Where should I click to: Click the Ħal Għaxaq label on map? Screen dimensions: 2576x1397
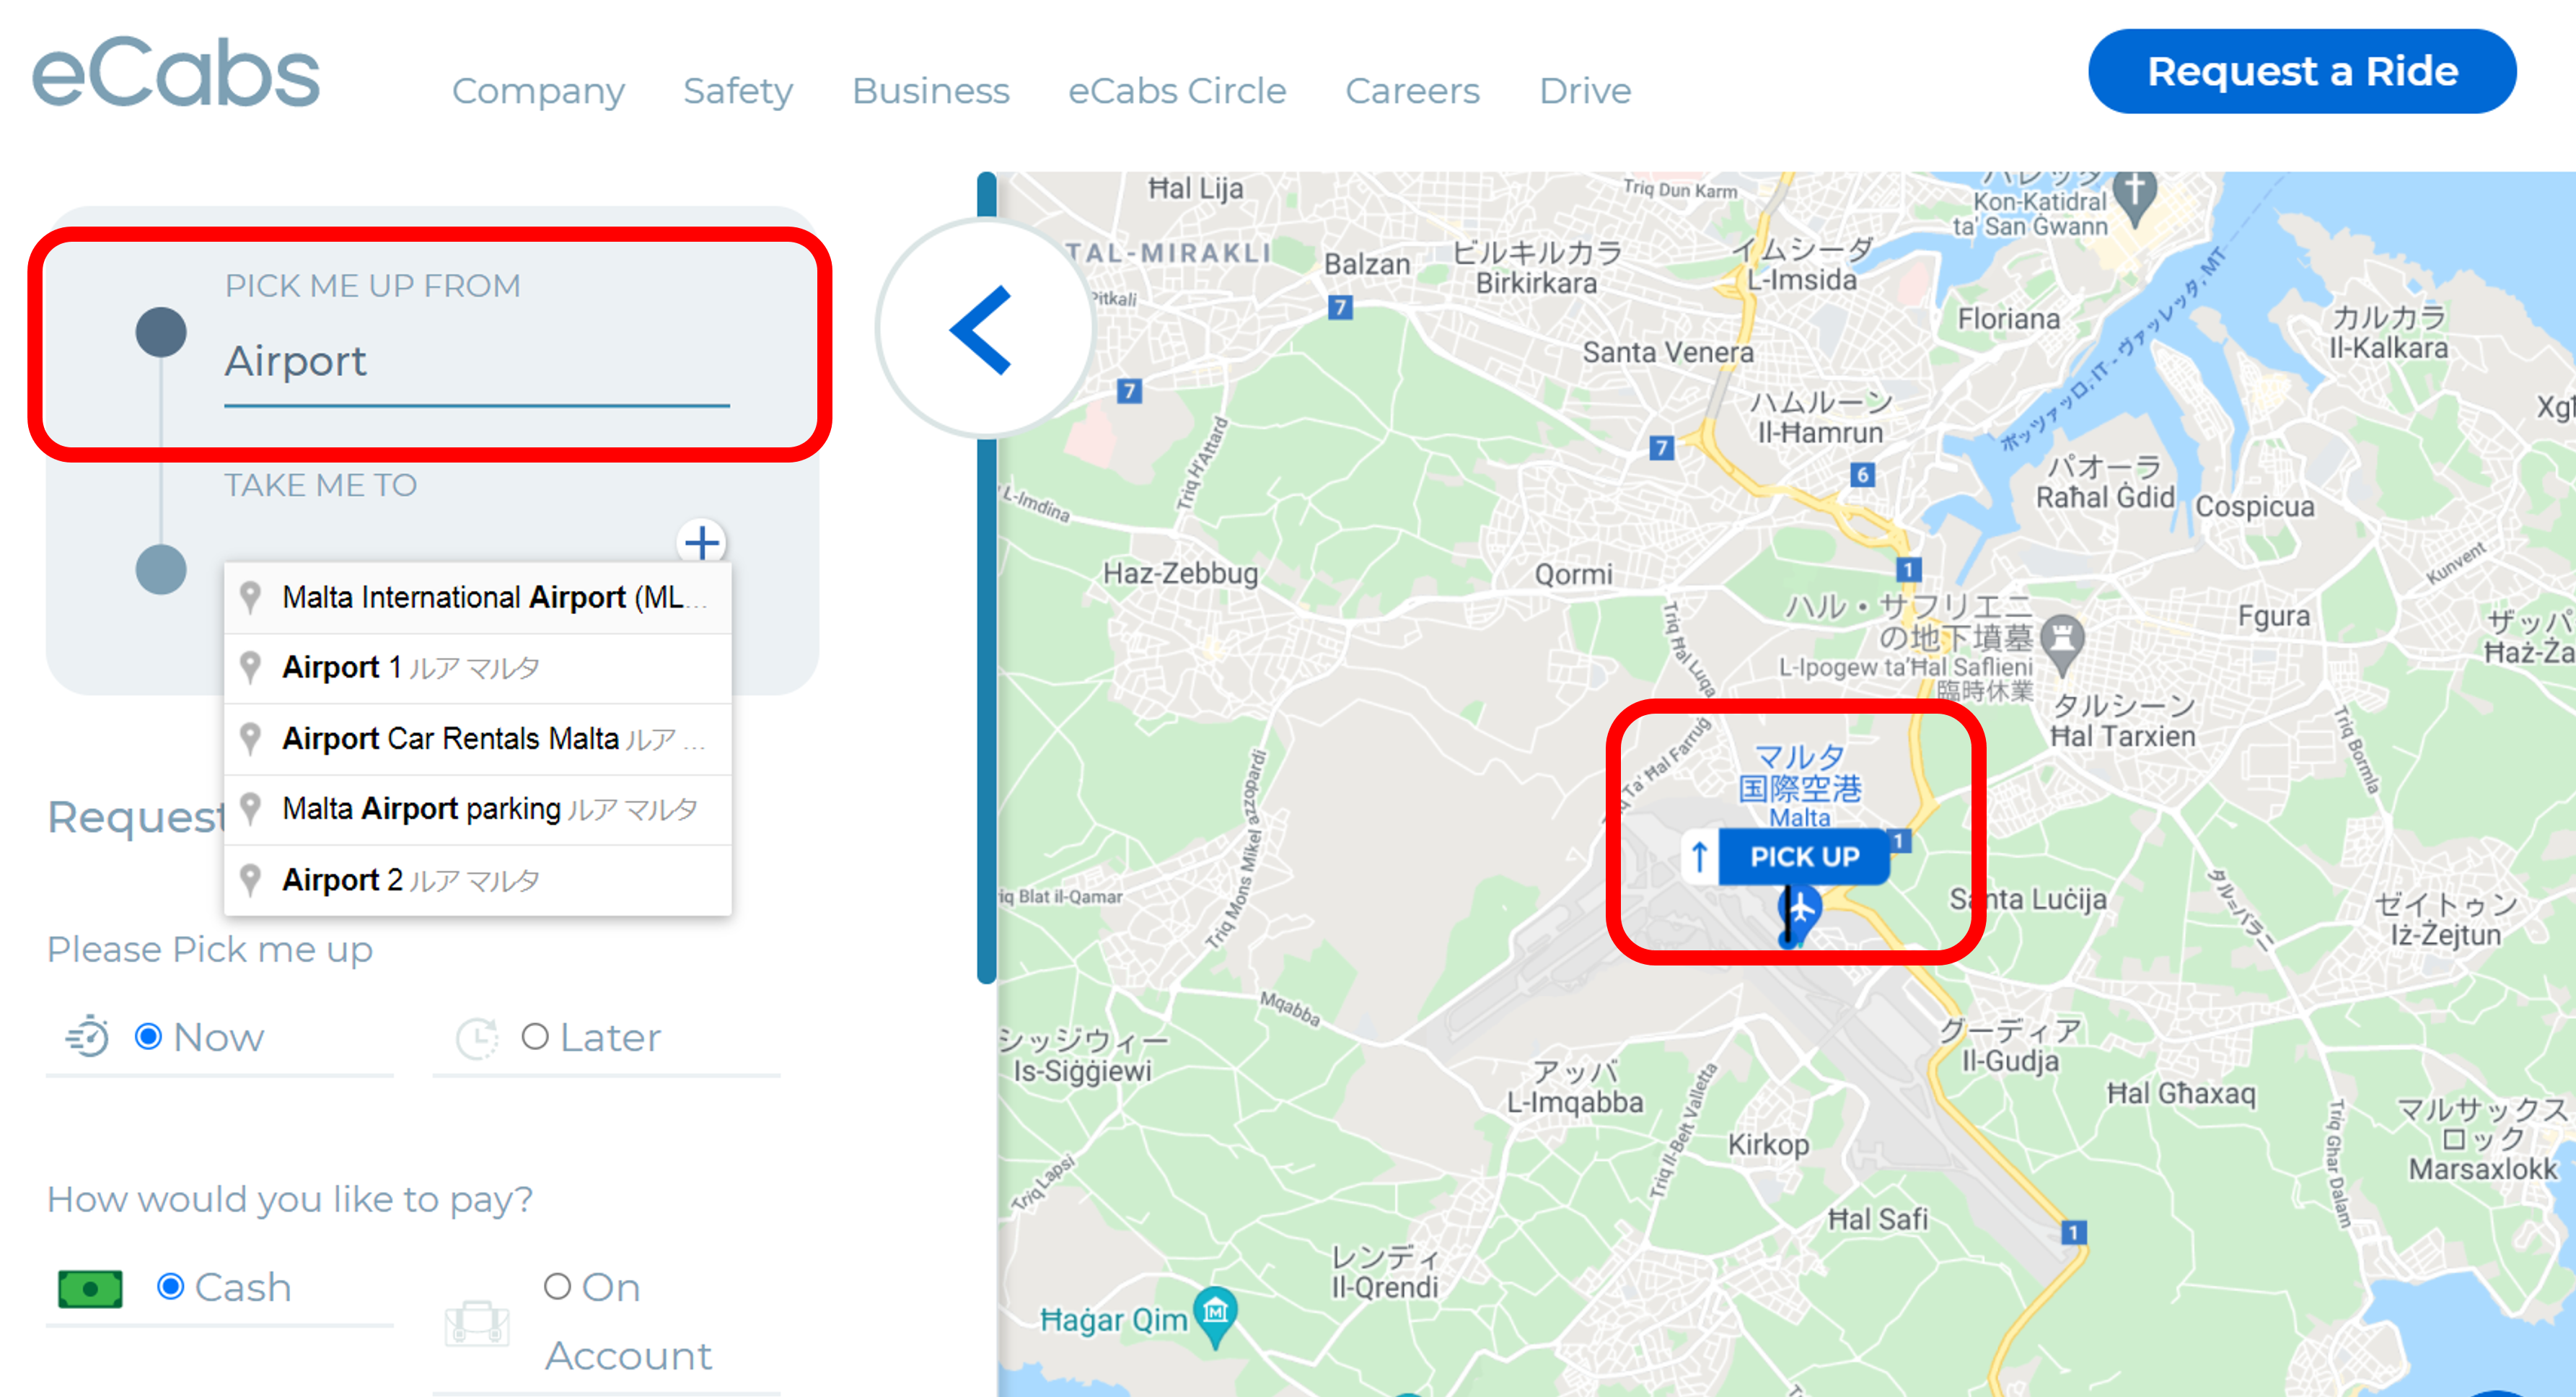point(2181,1094)
